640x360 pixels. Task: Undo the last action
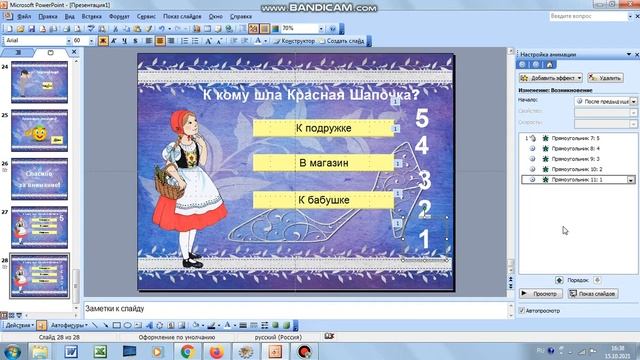coord(162,29)
